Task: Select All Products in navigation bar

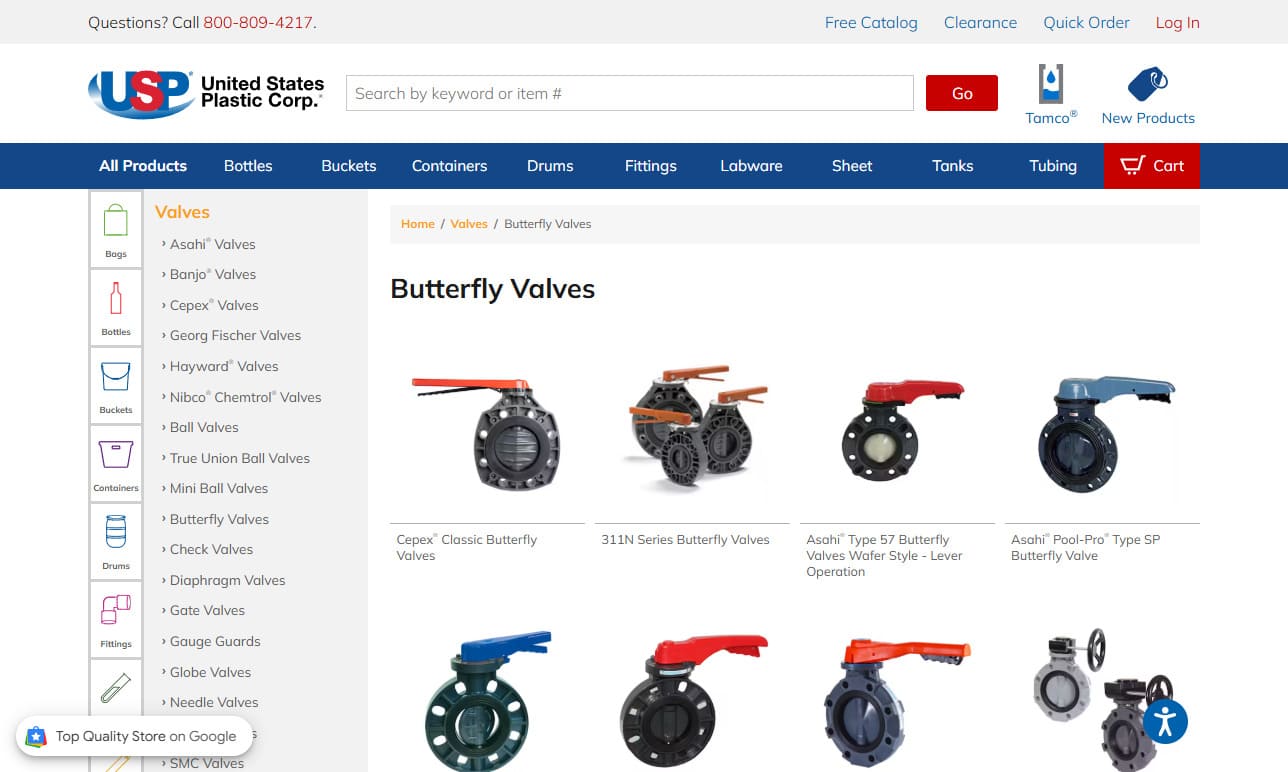Action: 143,166
